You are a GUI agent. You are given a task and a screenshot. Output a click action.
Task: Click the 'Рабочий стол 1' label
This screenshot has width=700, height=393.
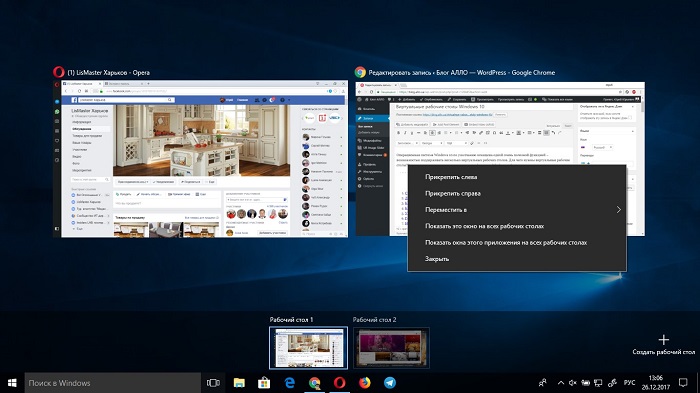(x=291, y=320)
